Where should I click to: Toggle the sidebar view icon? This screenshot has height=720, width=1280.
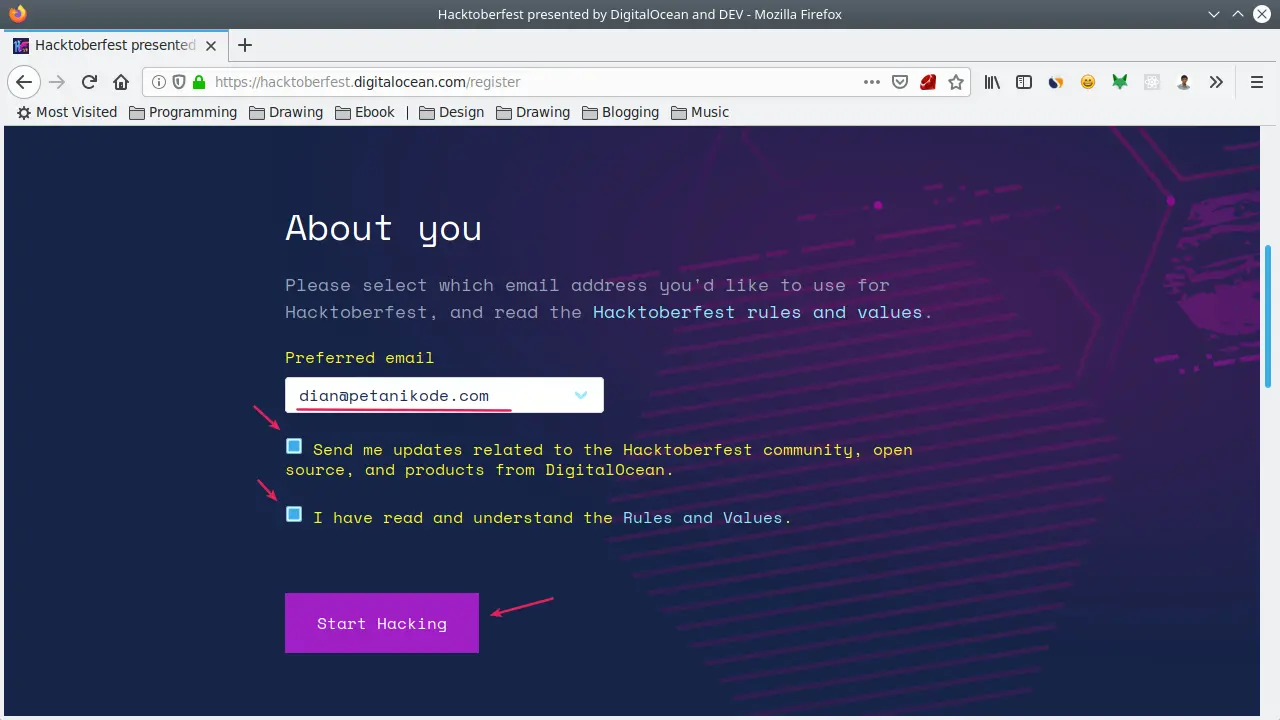click(x=1024, y=82)
